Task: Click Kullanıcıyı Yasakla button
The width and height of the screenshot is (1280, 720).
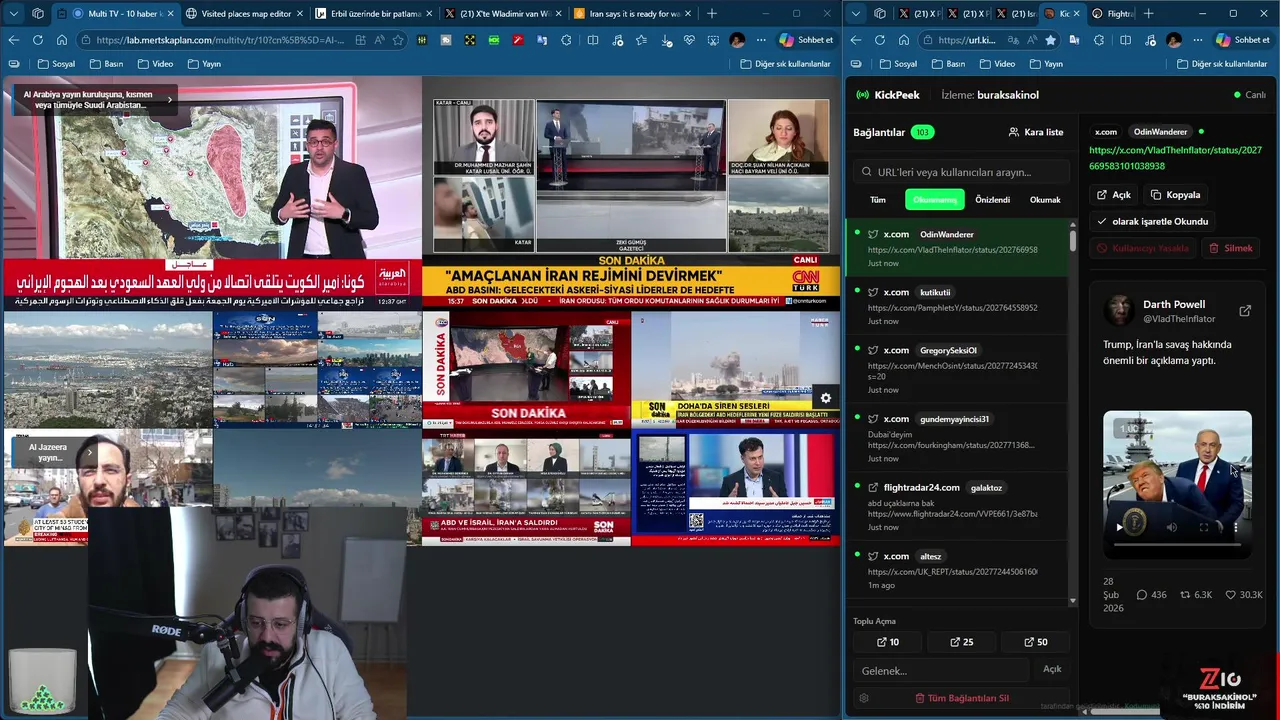Action: click(x=1143, y=248)
